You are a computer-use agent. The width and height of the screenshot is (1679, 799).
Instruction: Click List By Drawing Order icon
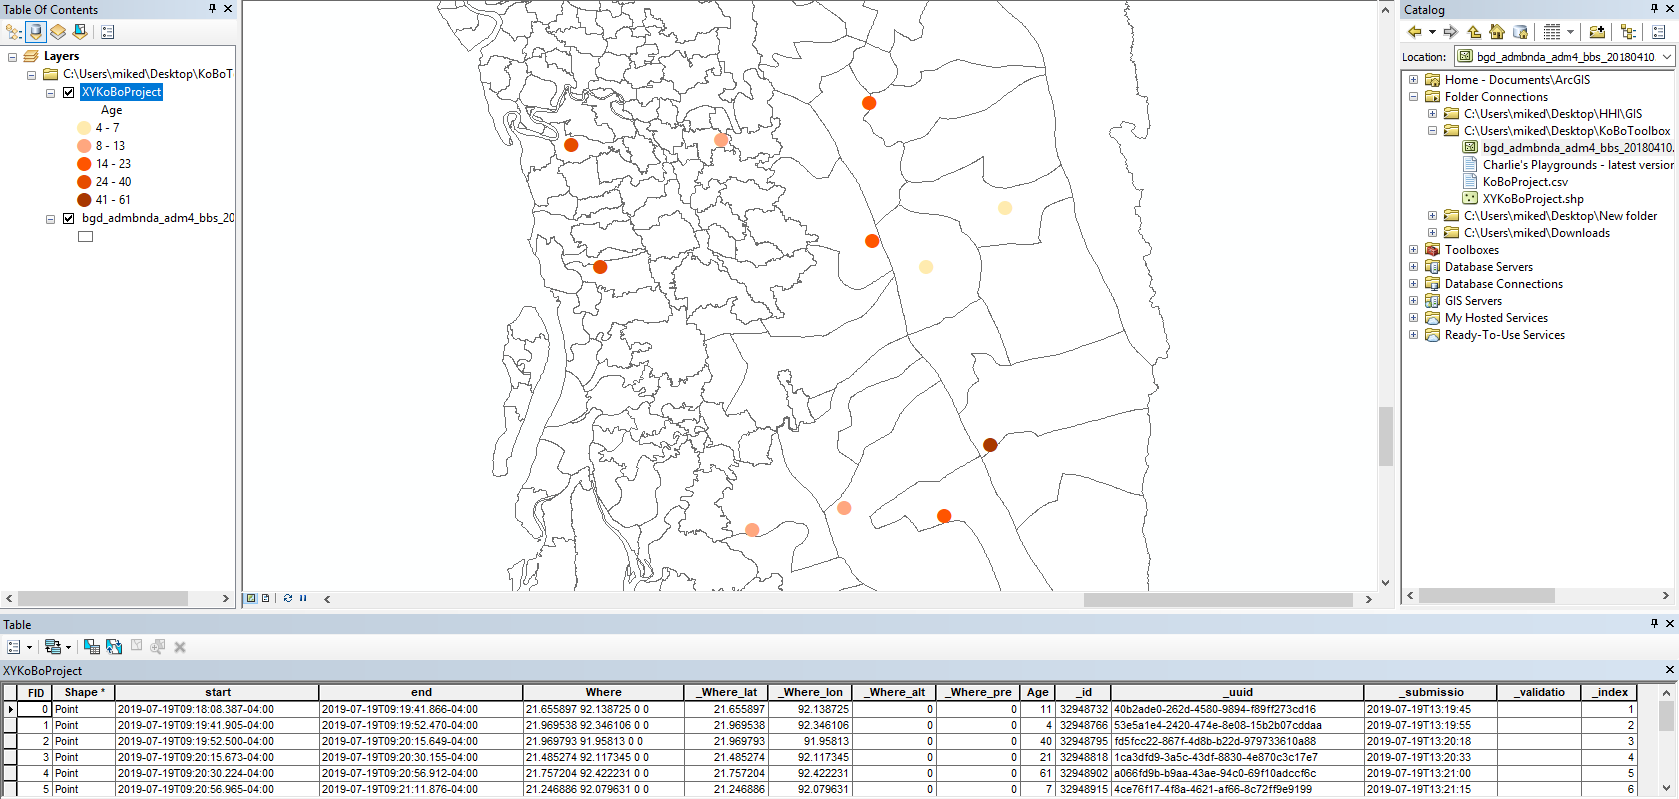[14, 32]
